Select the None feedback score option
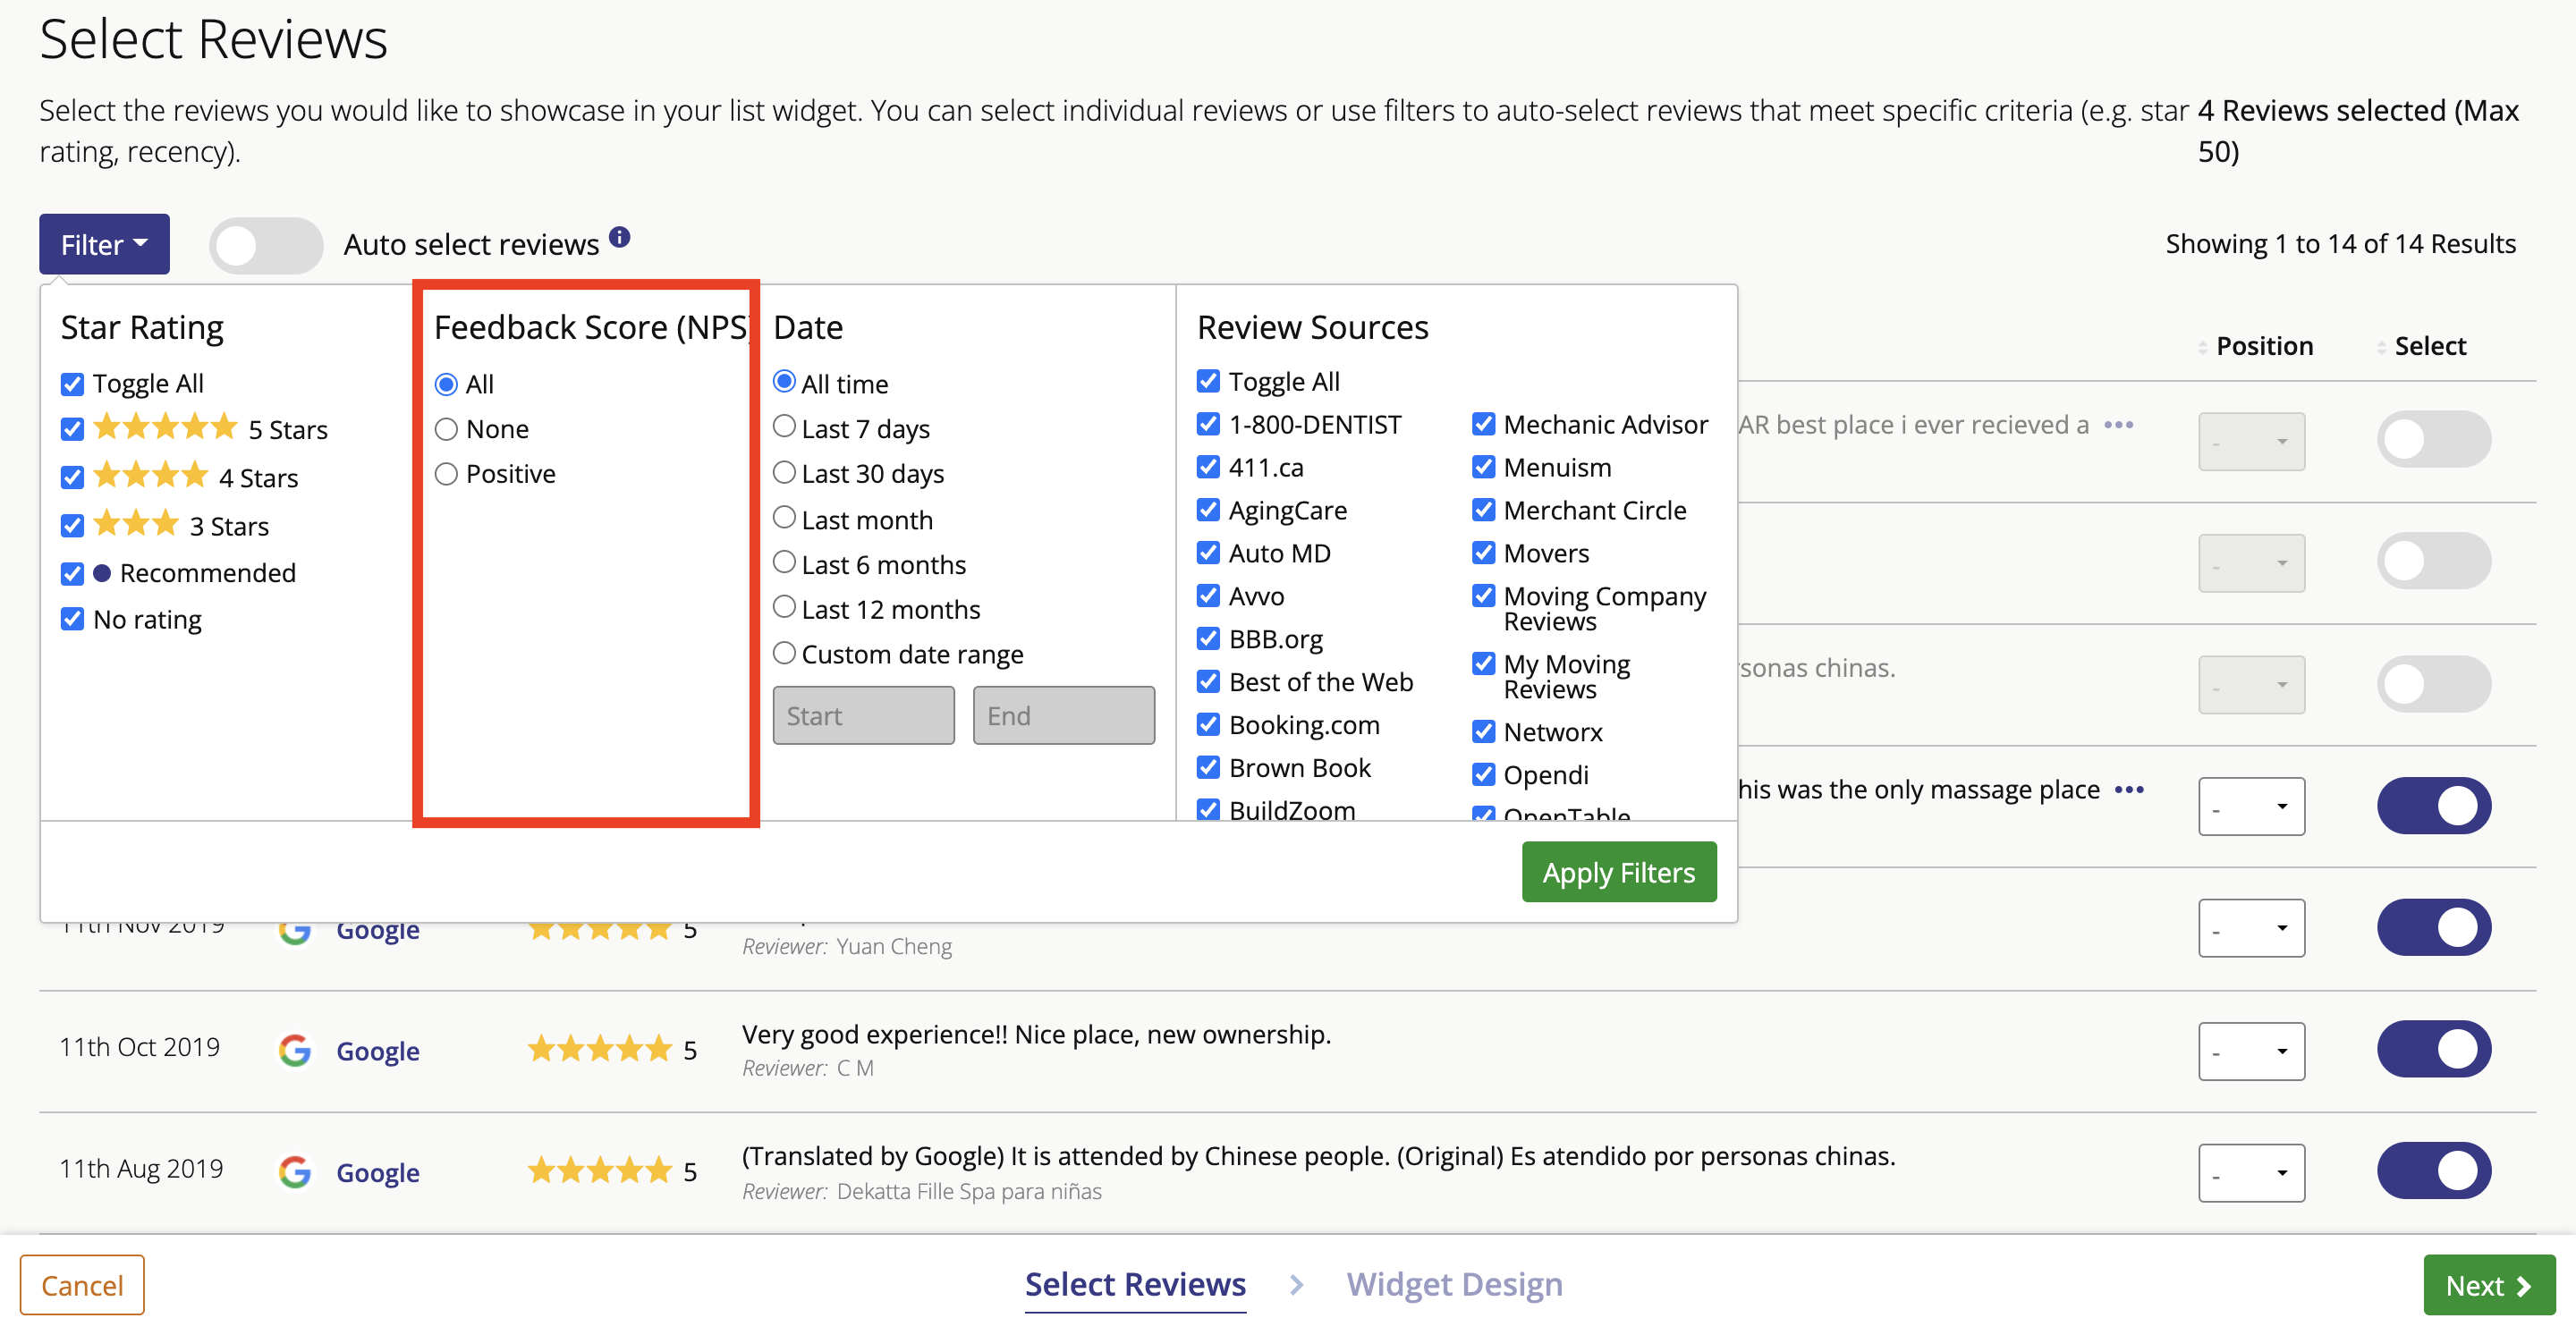This screenshot has height=1335, width=2576. [x=446, y=429]
